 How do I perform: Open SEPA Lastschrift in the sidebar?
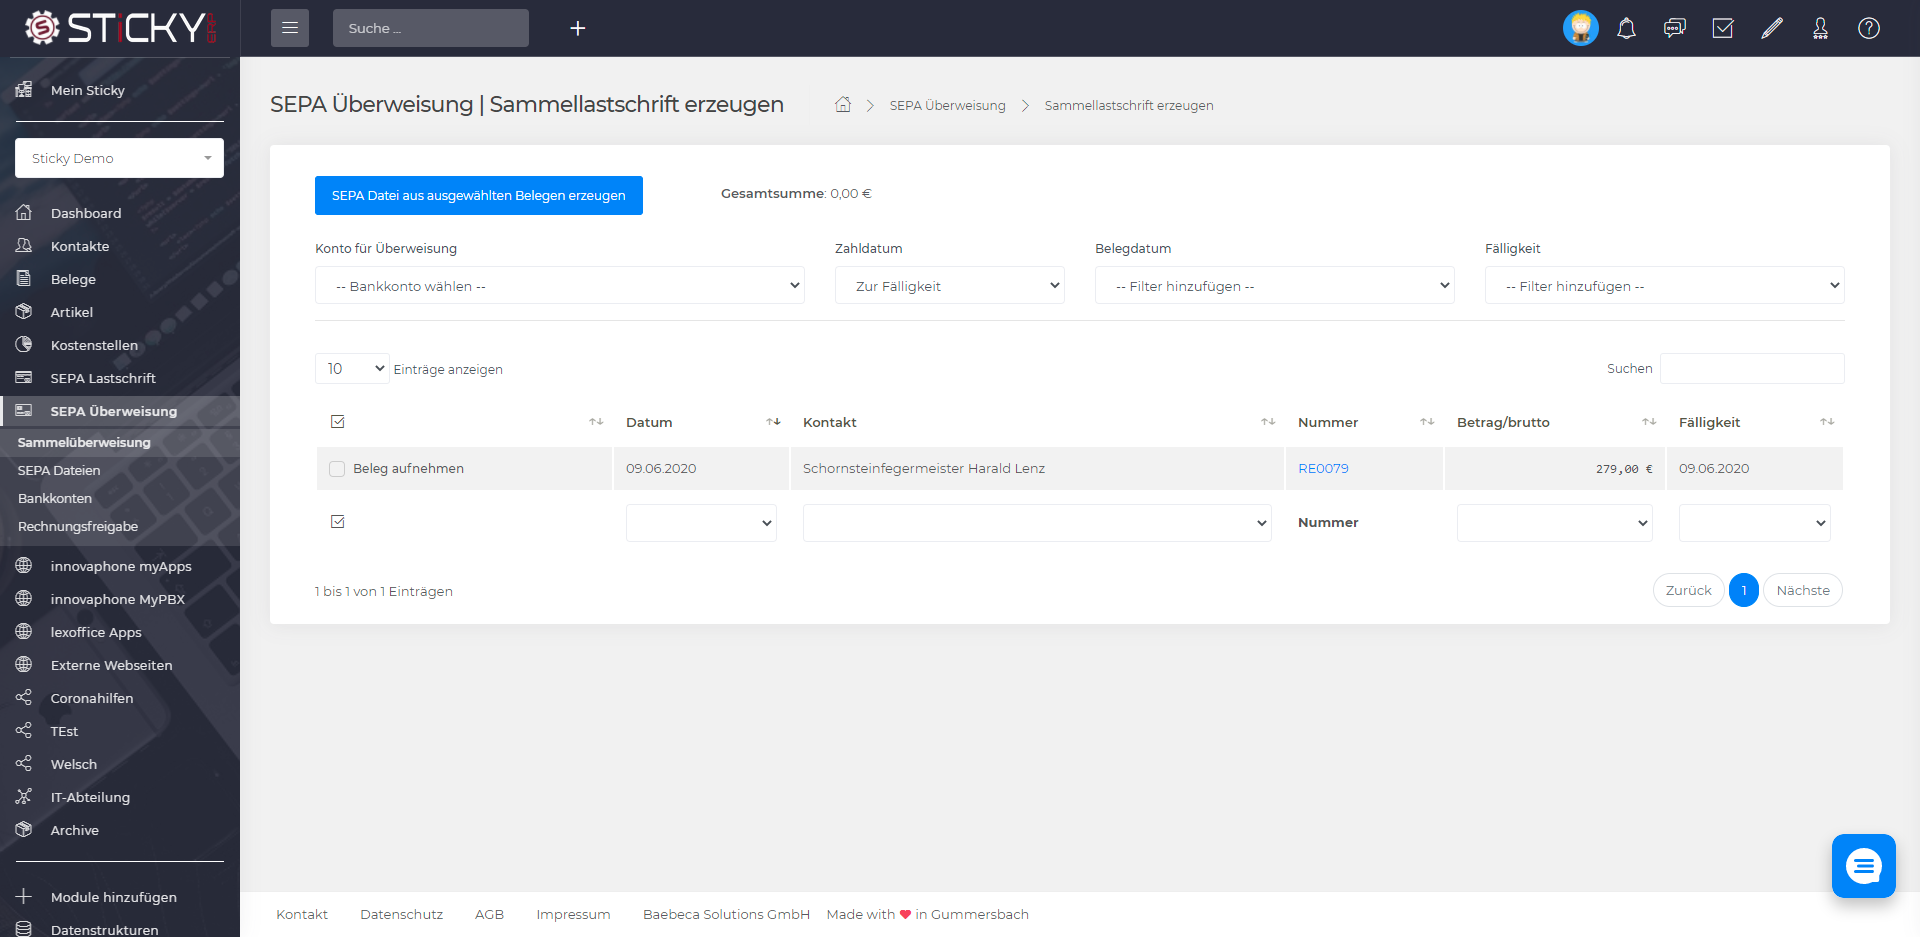tap(103, 378)
